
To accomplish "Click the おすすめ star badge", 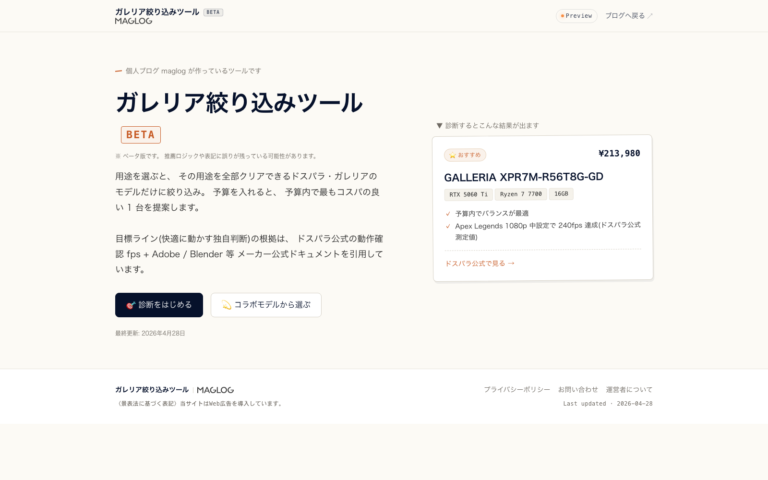I will pos(465,155).
